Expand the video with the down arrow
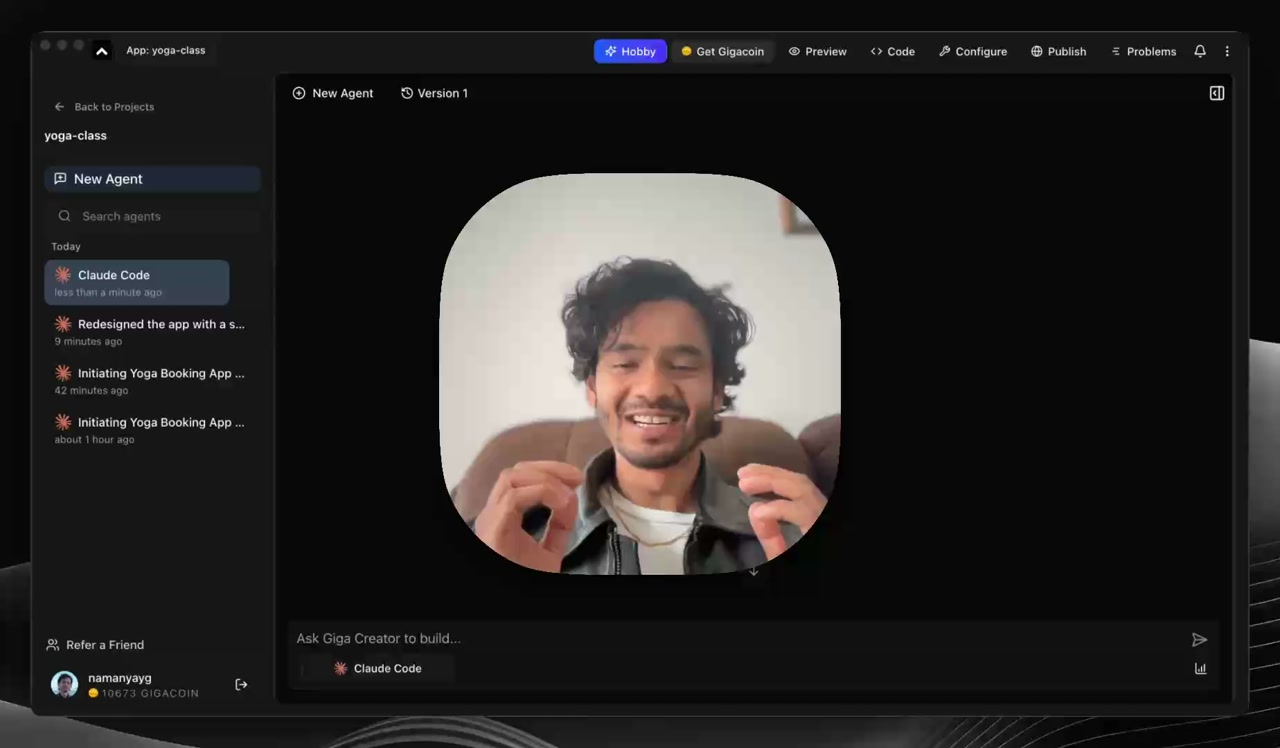Viewport: 1280px width, 748px height. (x=754, y=570)
